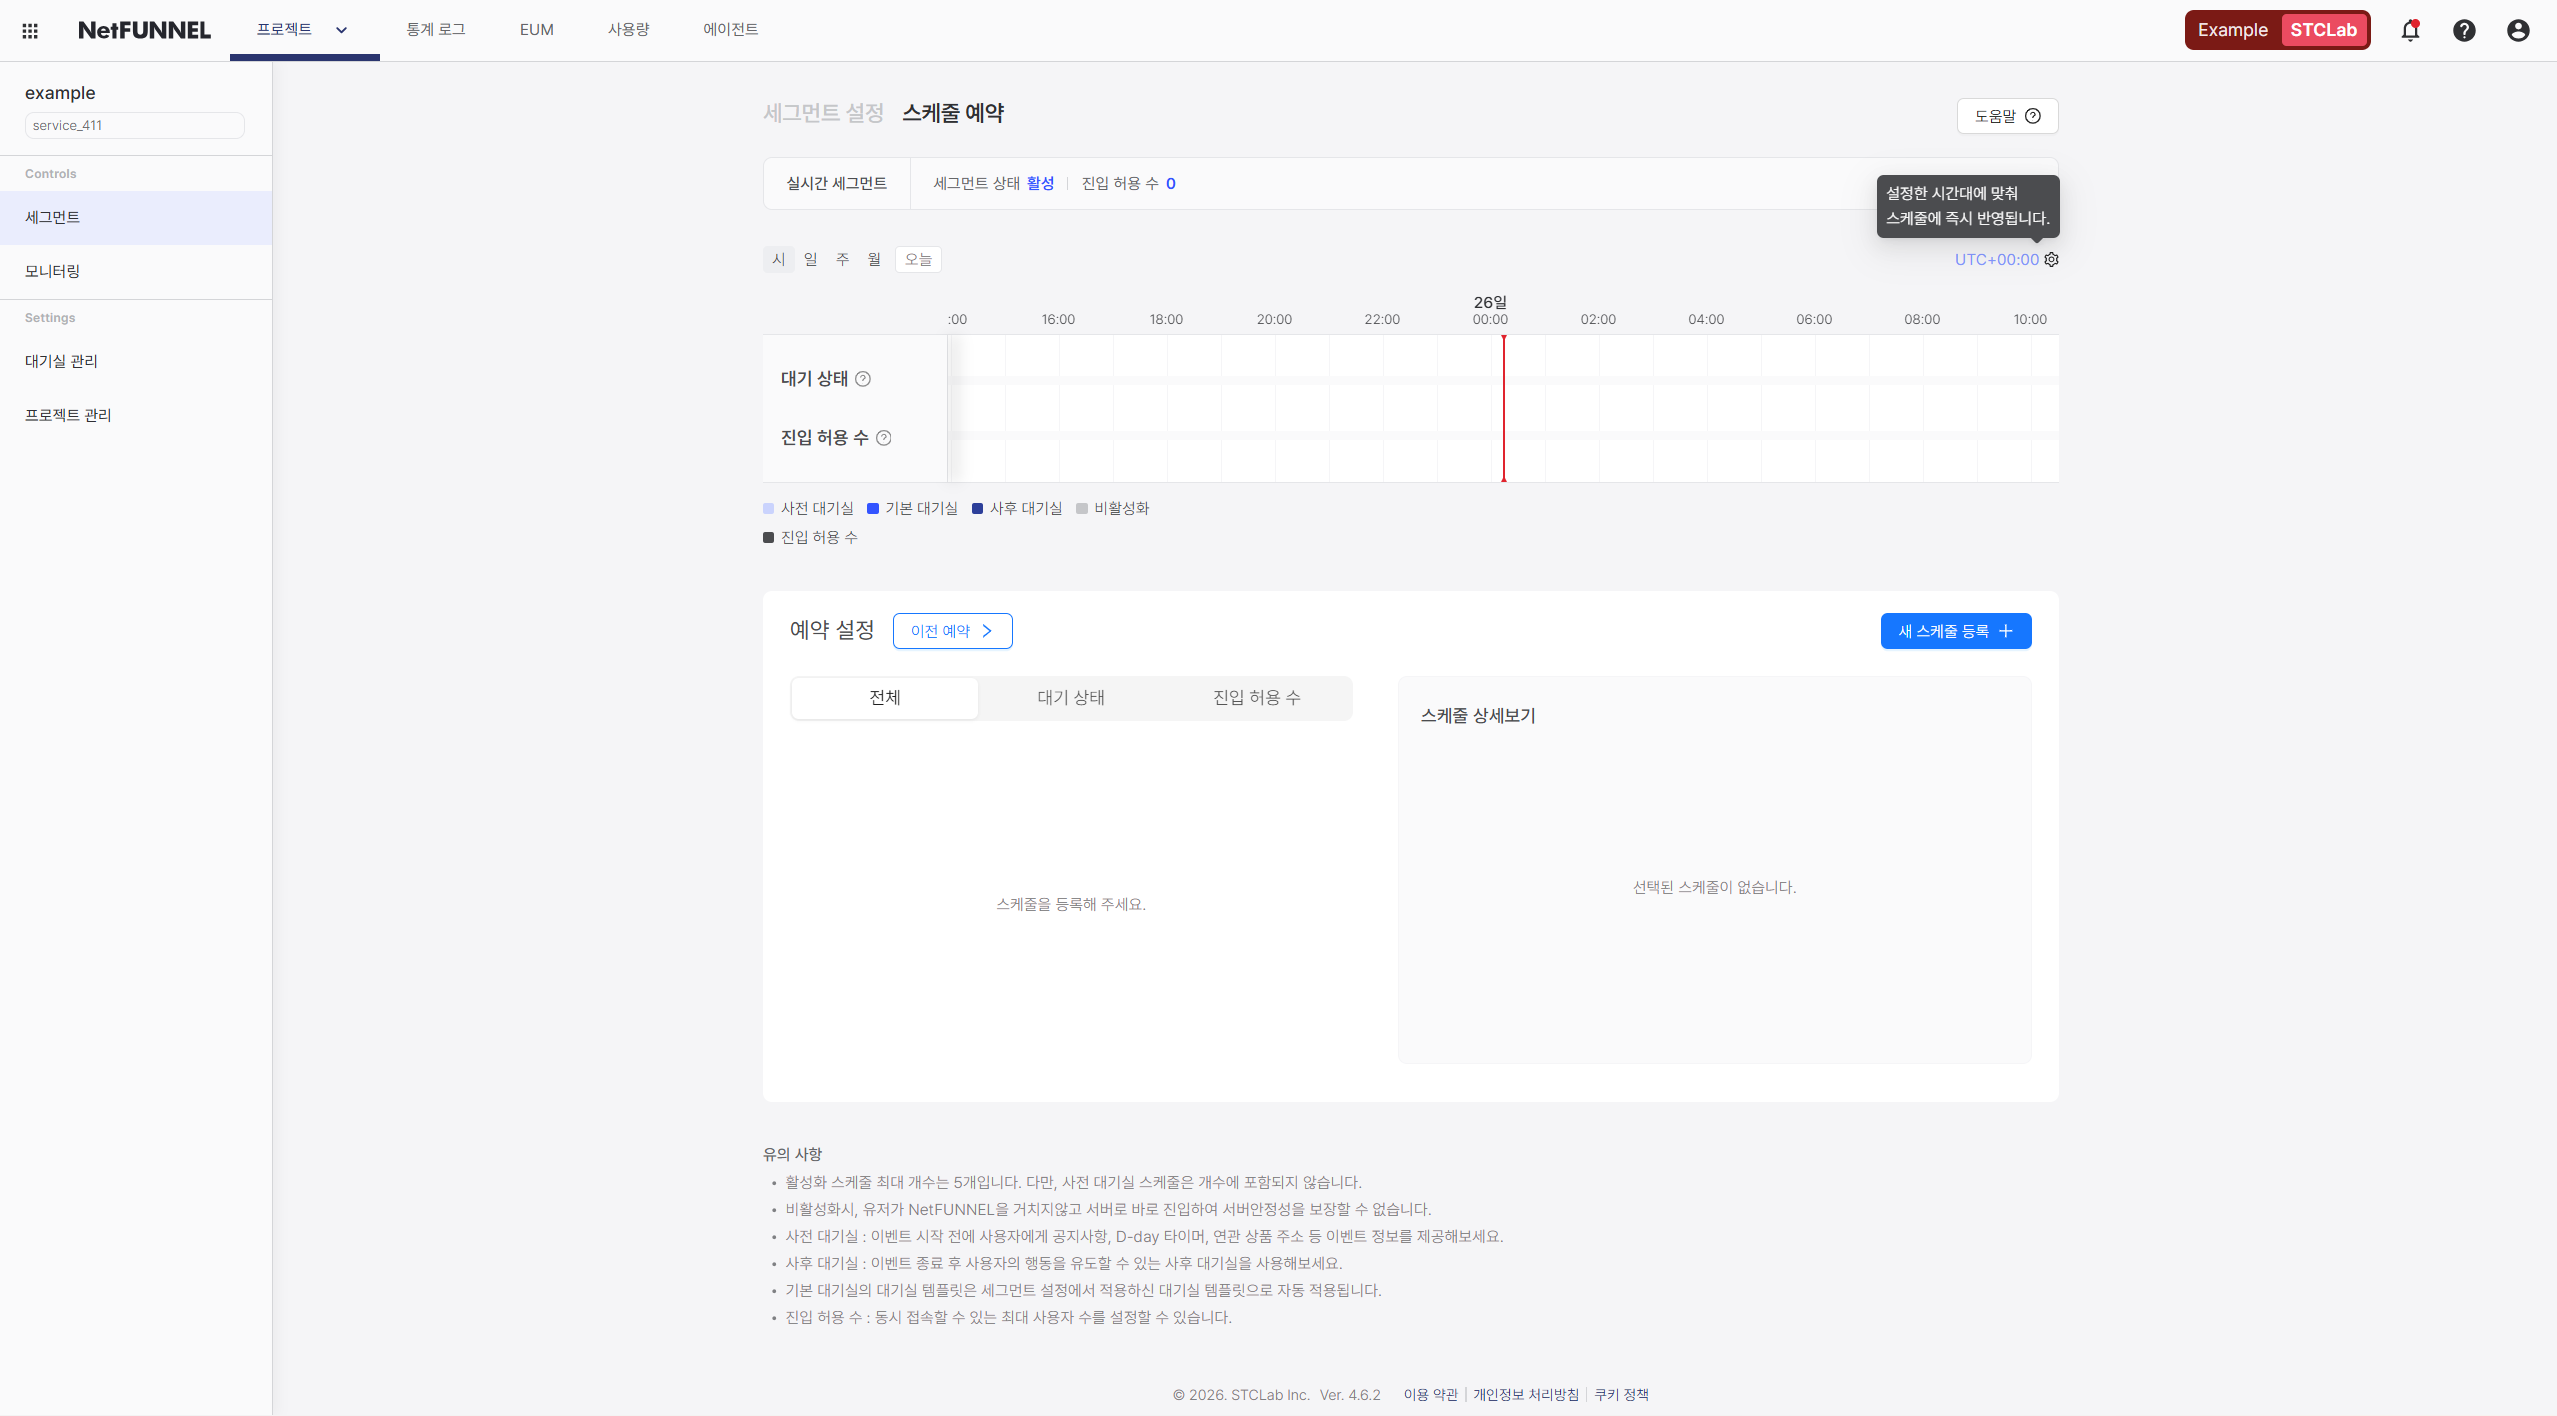This screenshot has width=2557, height=1416.
Task: Toggle the 비활성화 legend item
Action: [1112, 508]
